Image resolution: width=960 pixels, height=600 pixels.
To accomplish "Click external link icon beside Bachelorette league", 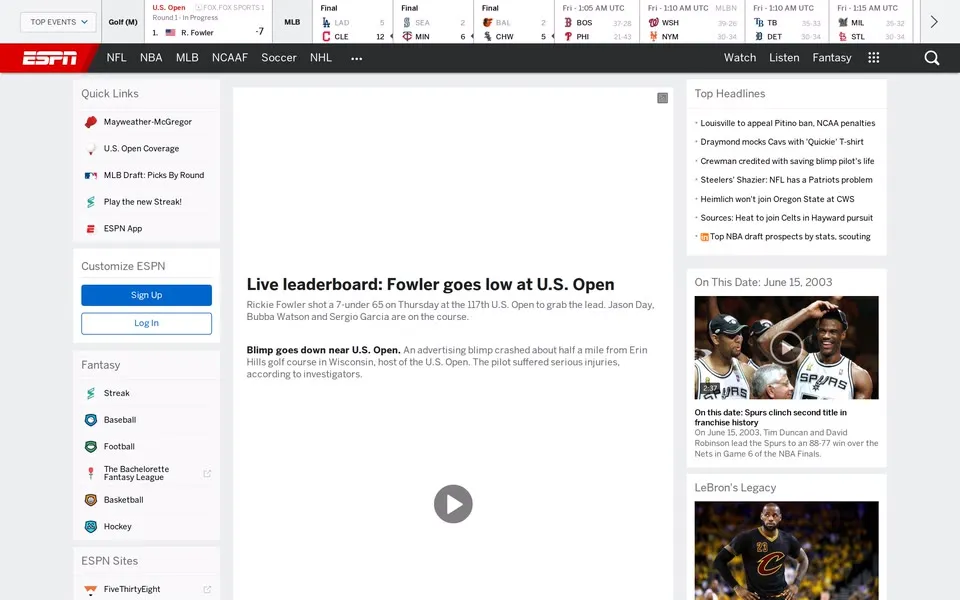I will click(207, 473).
